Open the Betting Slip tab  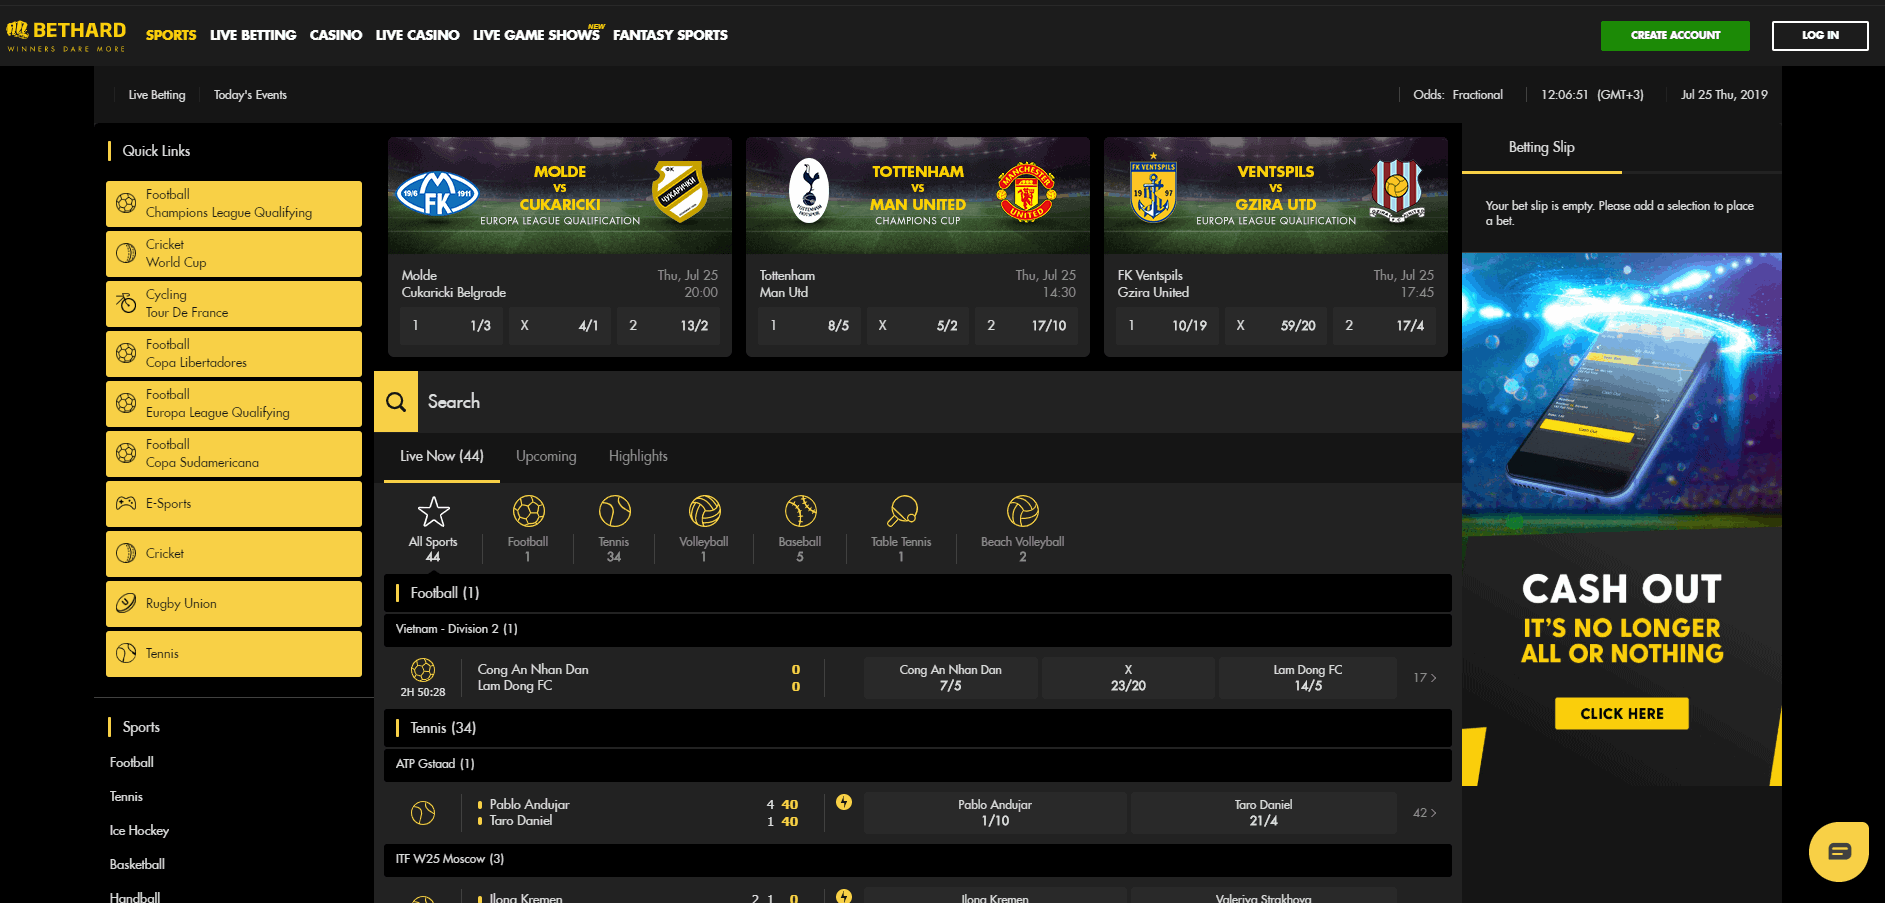1541,147
